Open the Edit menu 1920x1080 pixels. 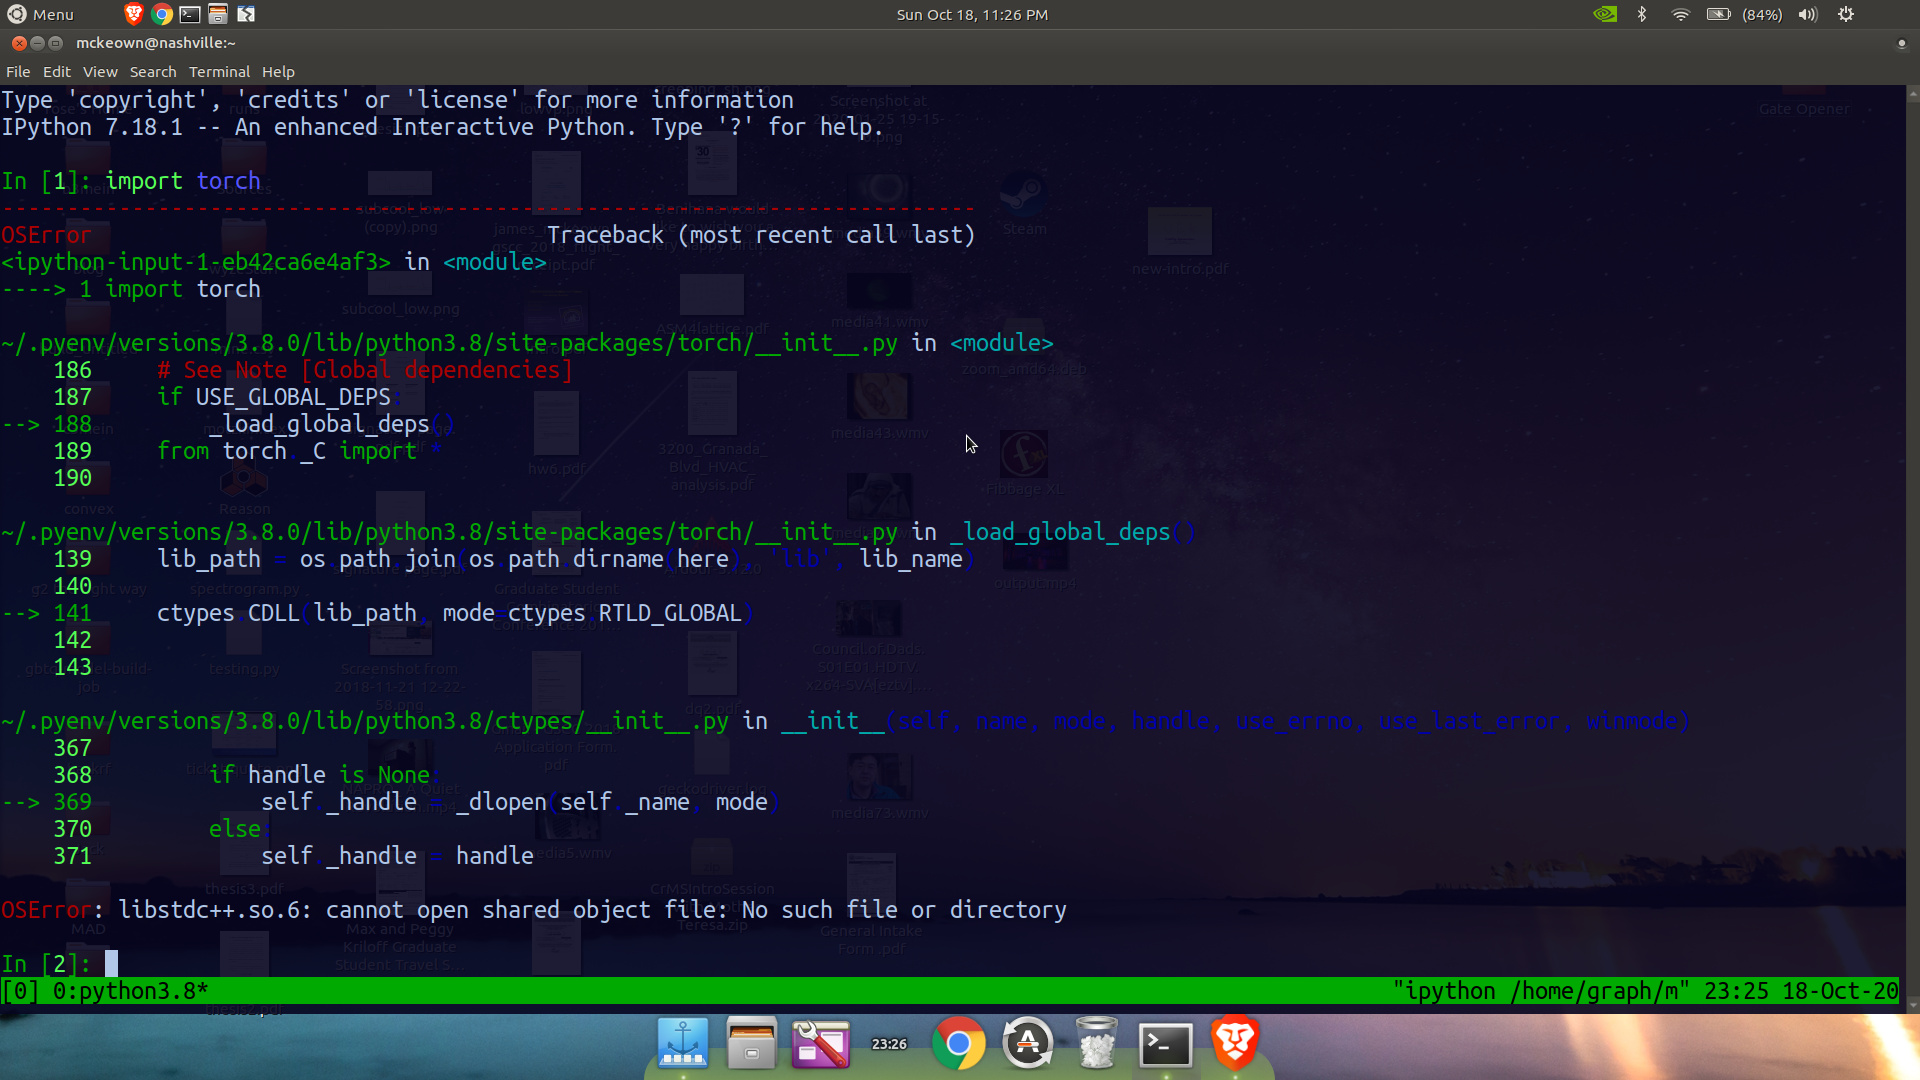click(56, 72)
